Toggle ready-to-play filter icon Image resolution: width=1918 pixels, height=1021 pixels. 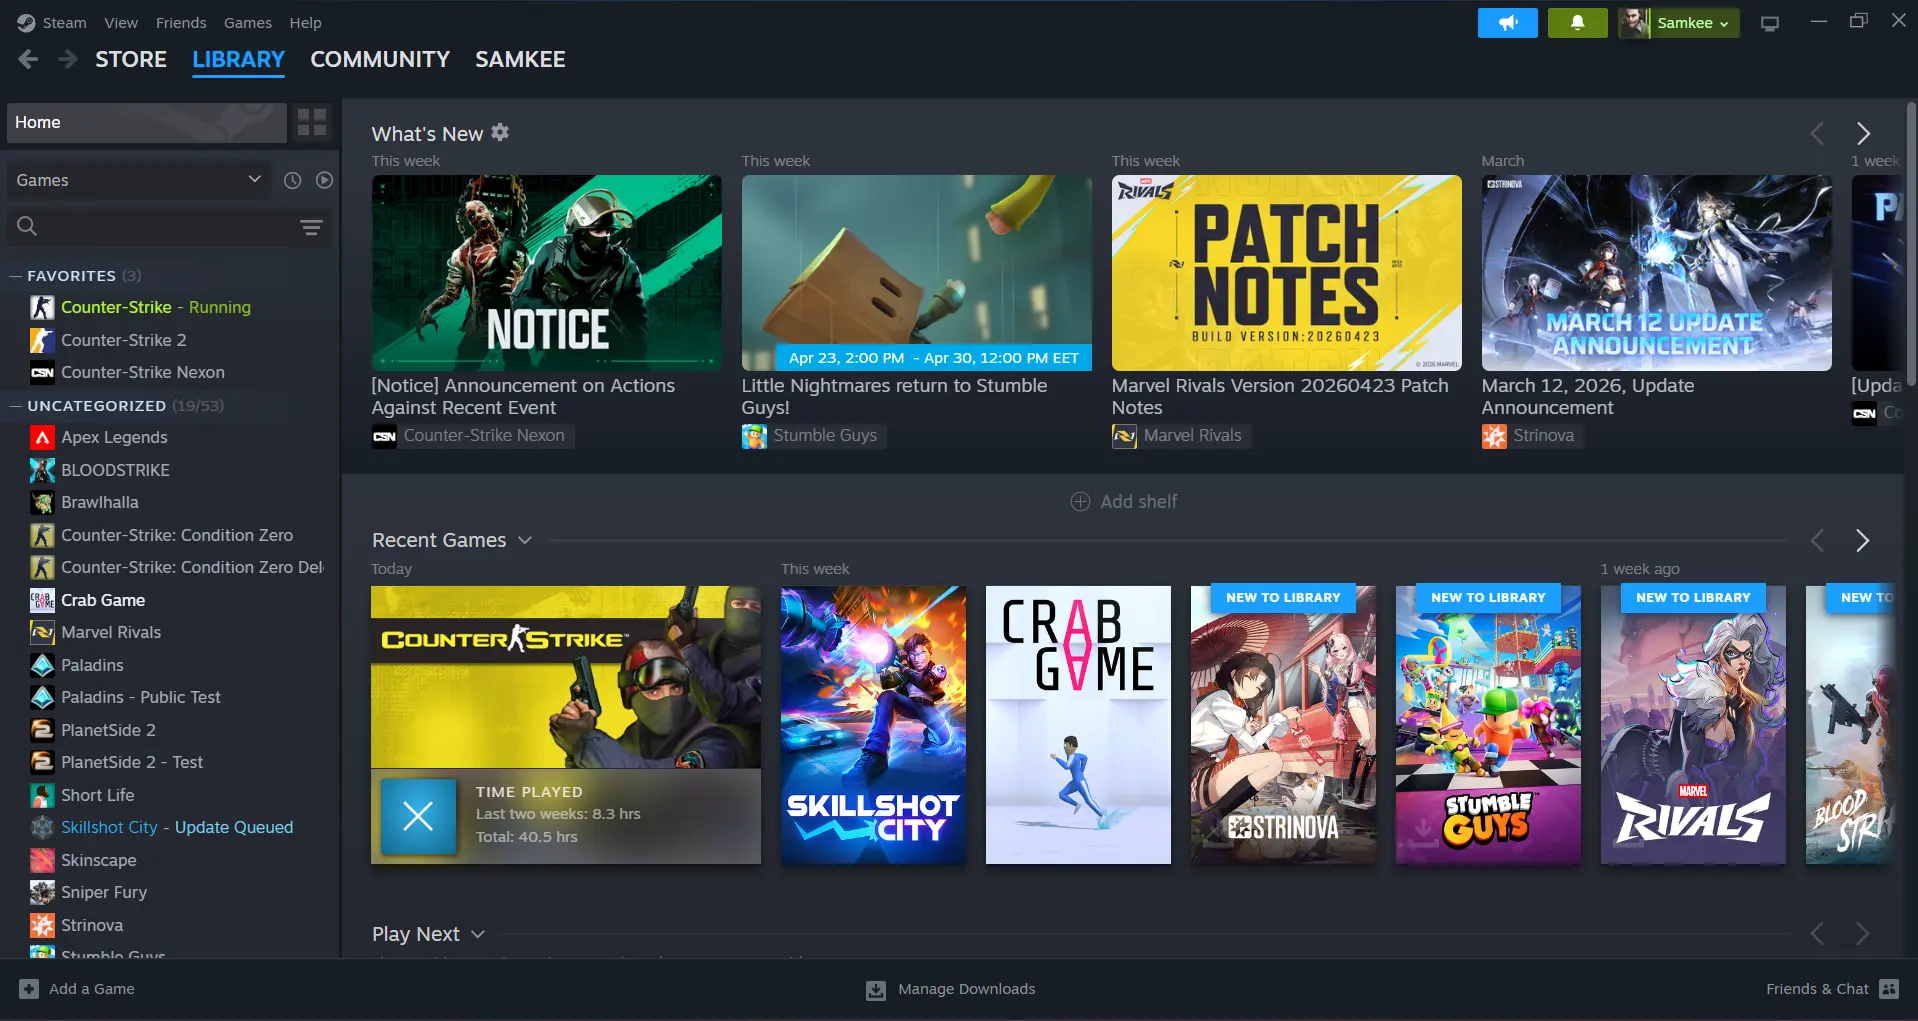(324, 180)
